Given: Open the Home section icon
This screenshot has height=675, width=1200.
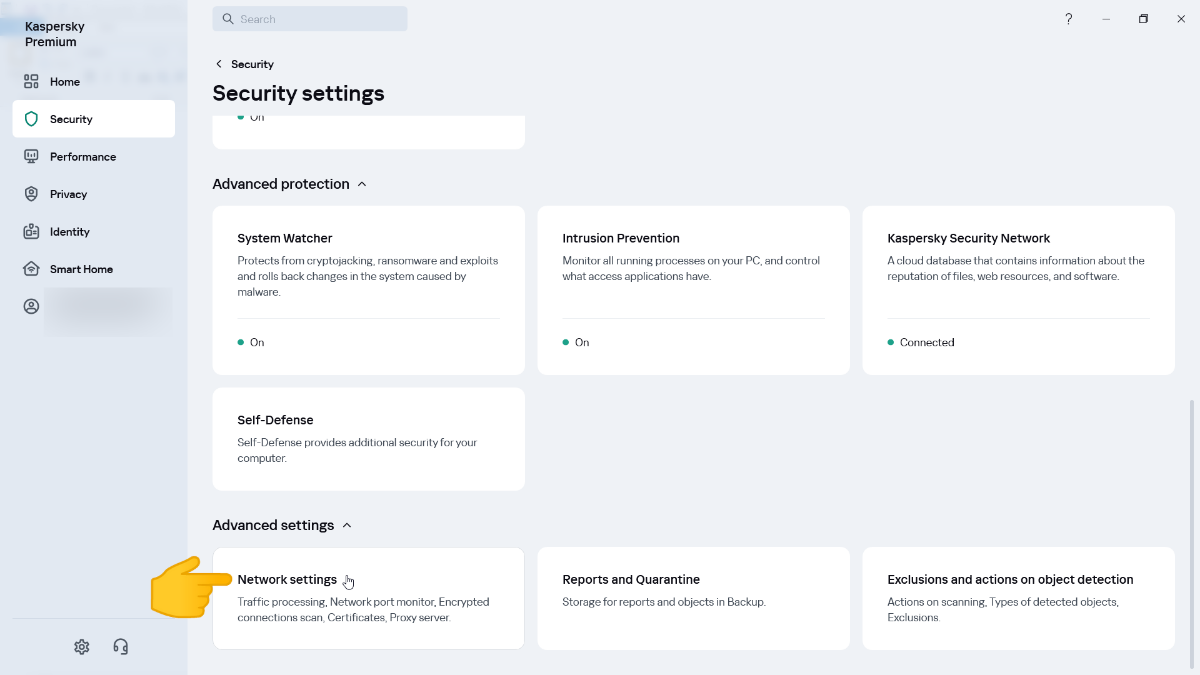Looking at the screenshot, I should 31,82.
